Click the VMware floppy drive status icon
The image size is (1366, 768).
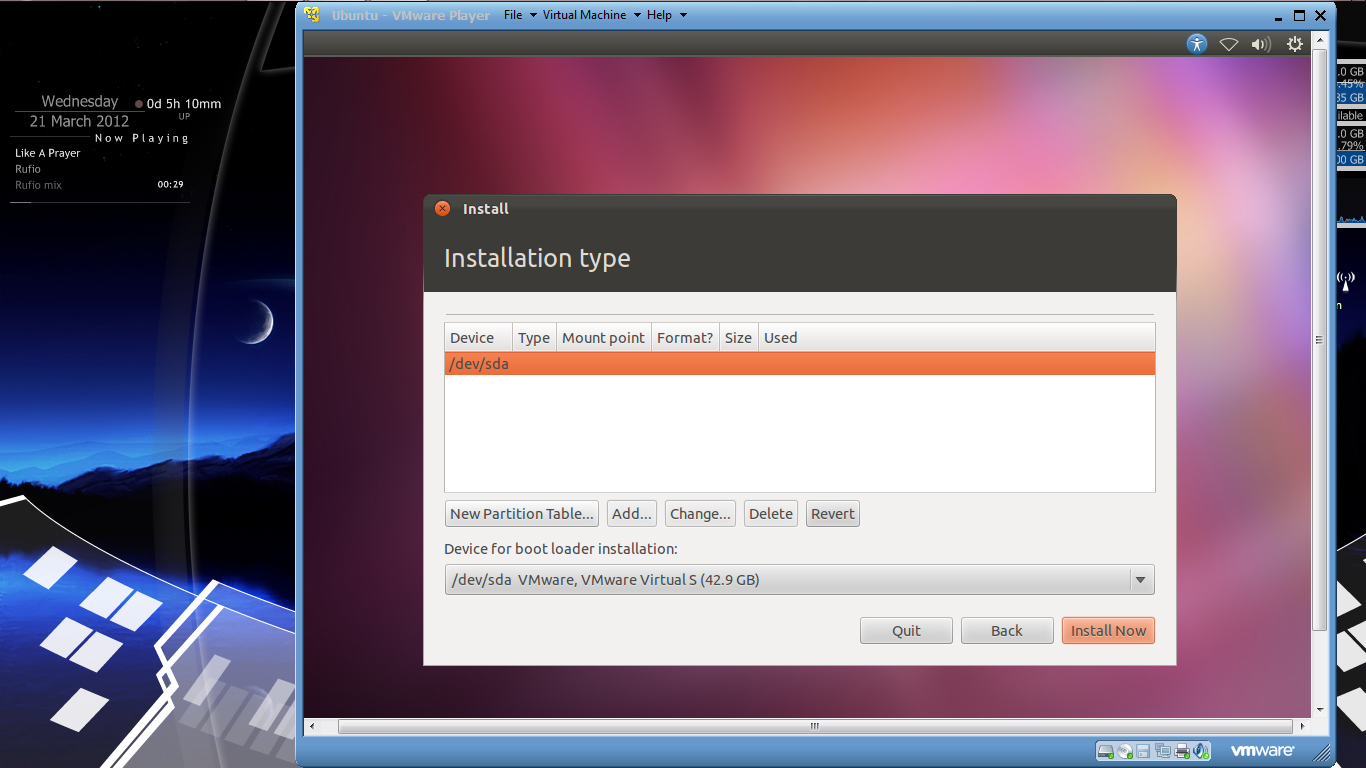1143,751
